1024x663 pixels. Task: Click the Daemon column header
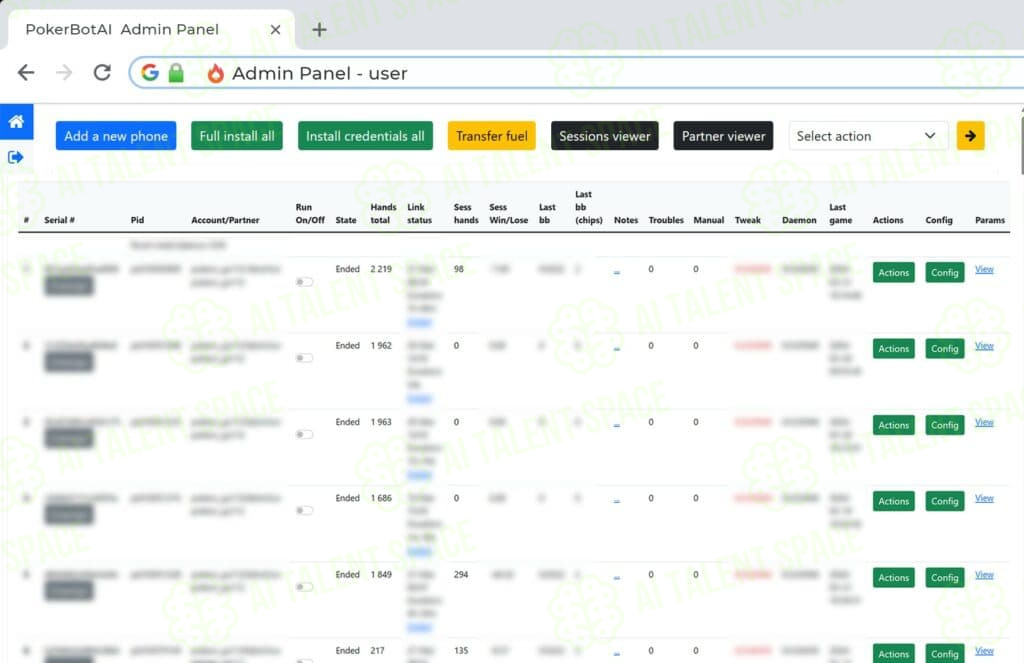tap(799, 220)
